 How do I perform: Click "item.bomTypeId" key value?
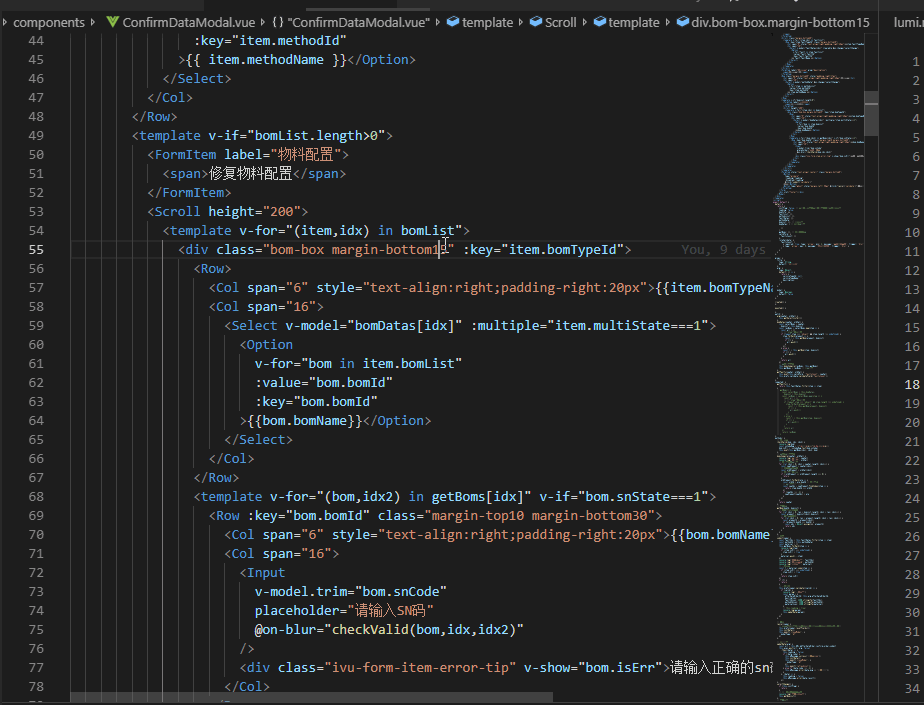562,249
